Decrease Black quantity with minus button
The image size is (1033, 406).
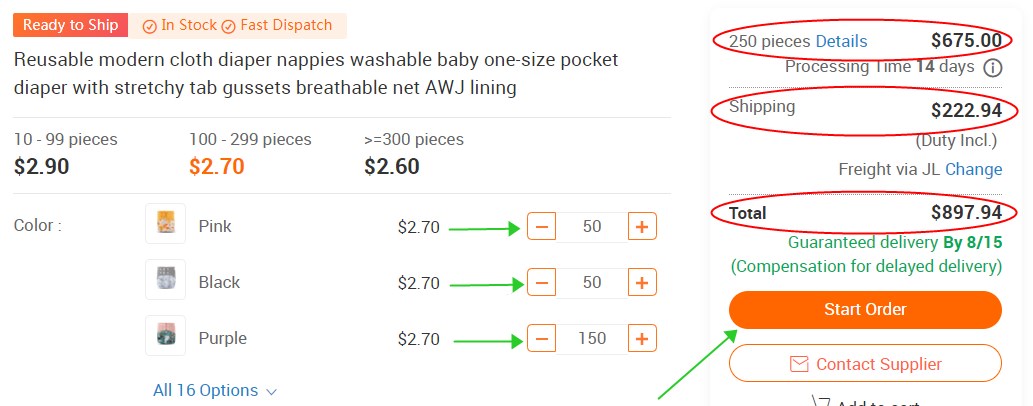click(x=541, y=283)
